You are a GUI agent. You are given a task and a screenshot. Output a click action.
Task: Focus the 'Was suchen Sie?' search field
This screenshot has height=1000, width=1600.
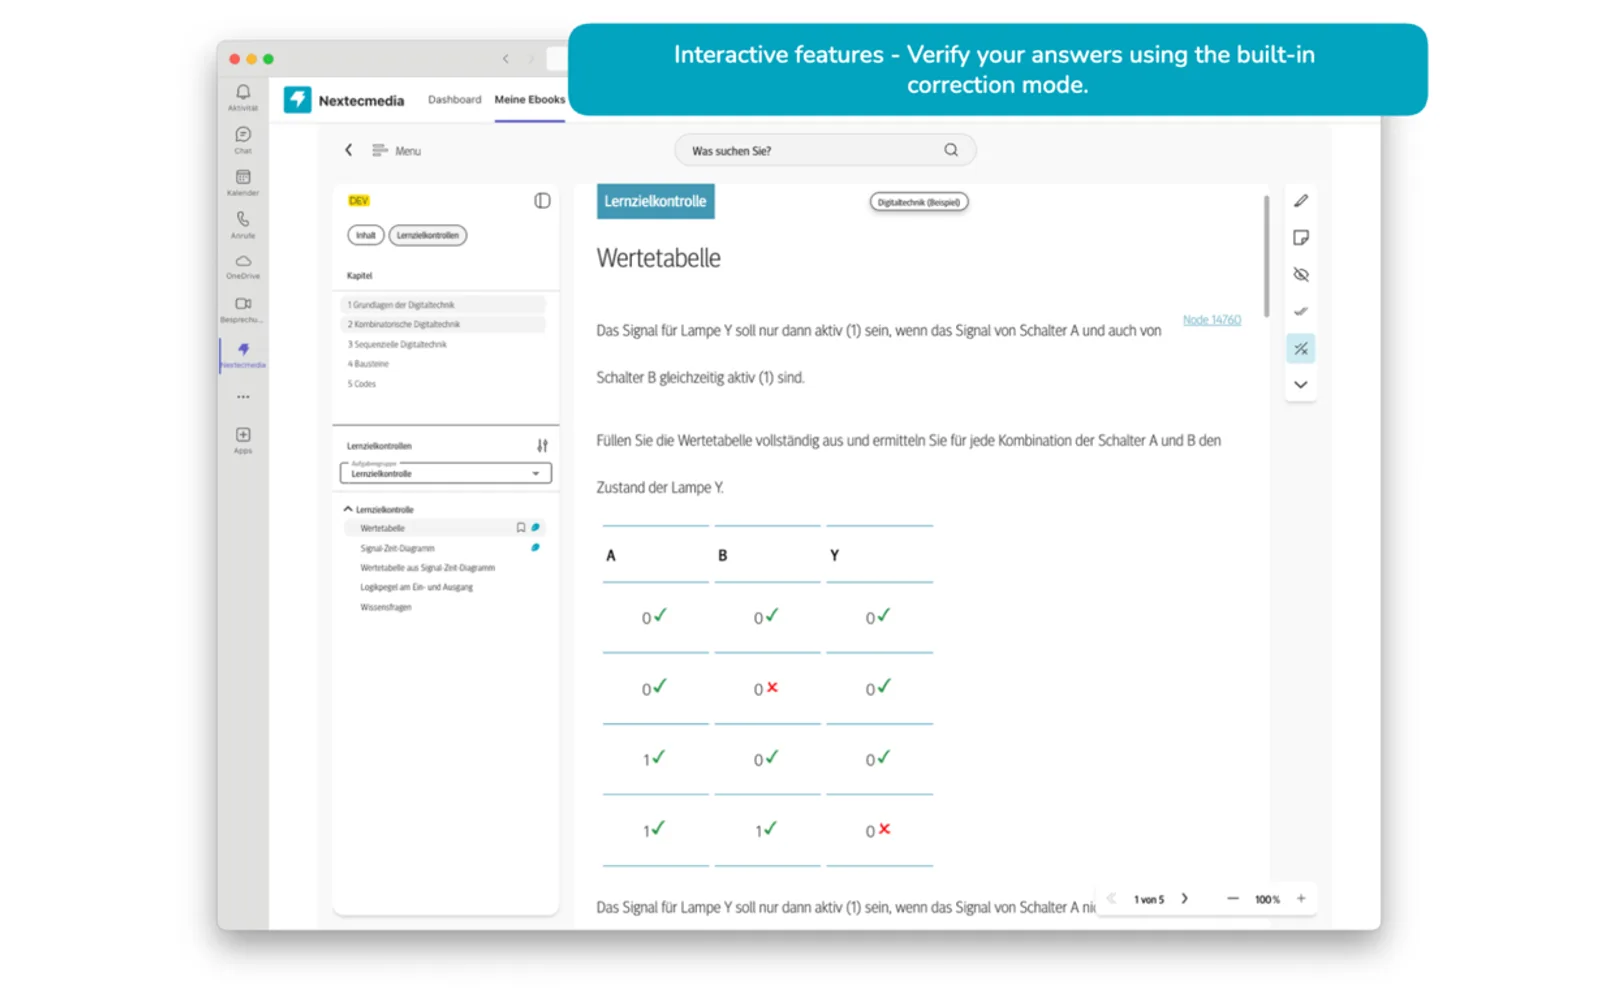click(825, 150)
